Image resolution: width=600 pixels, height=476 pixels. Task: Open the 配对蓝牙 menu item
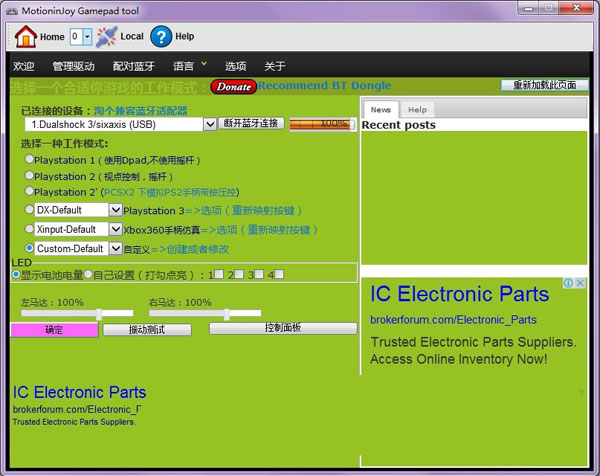point(134,66)
